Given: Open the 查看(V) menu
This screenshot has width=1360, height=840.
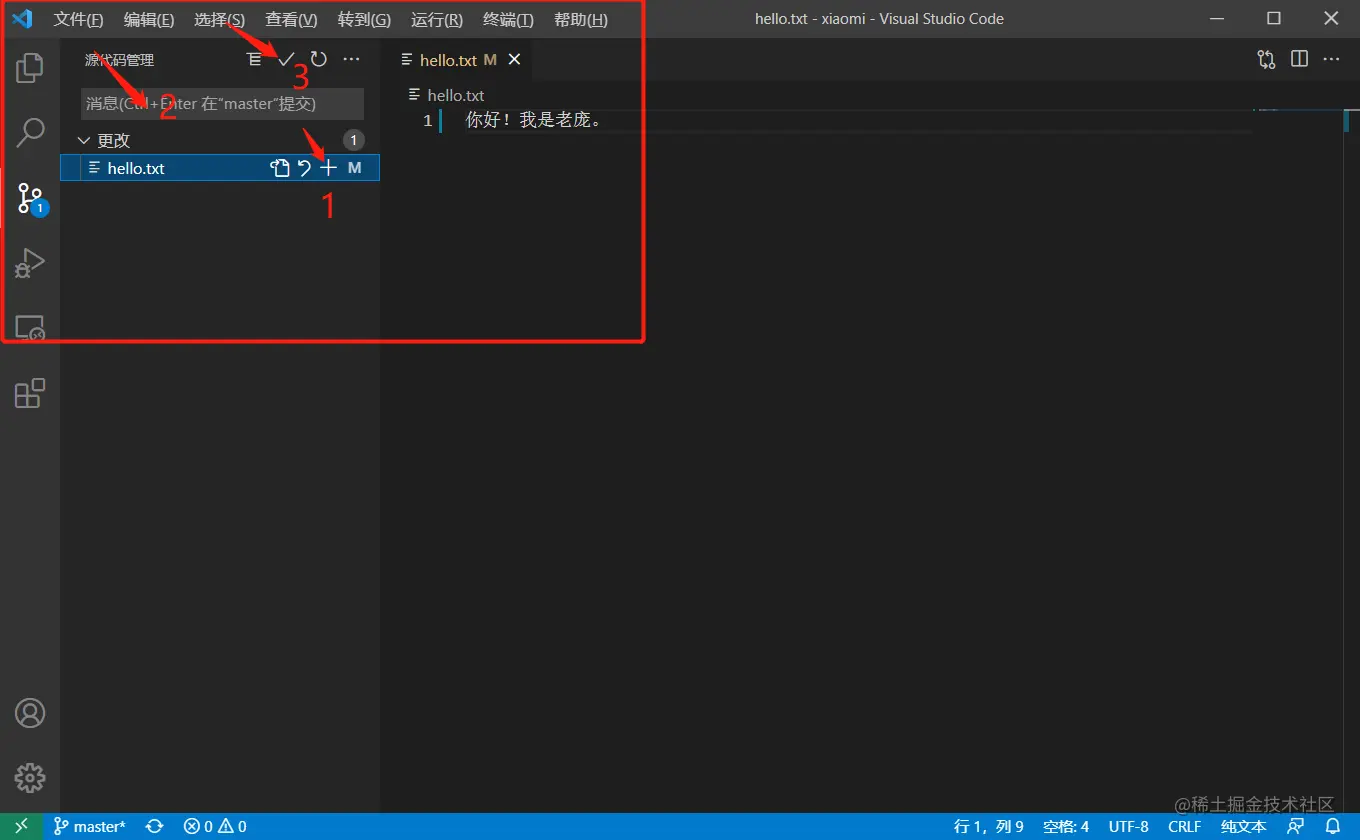Looking at the screenshot, I should [291, 20].
